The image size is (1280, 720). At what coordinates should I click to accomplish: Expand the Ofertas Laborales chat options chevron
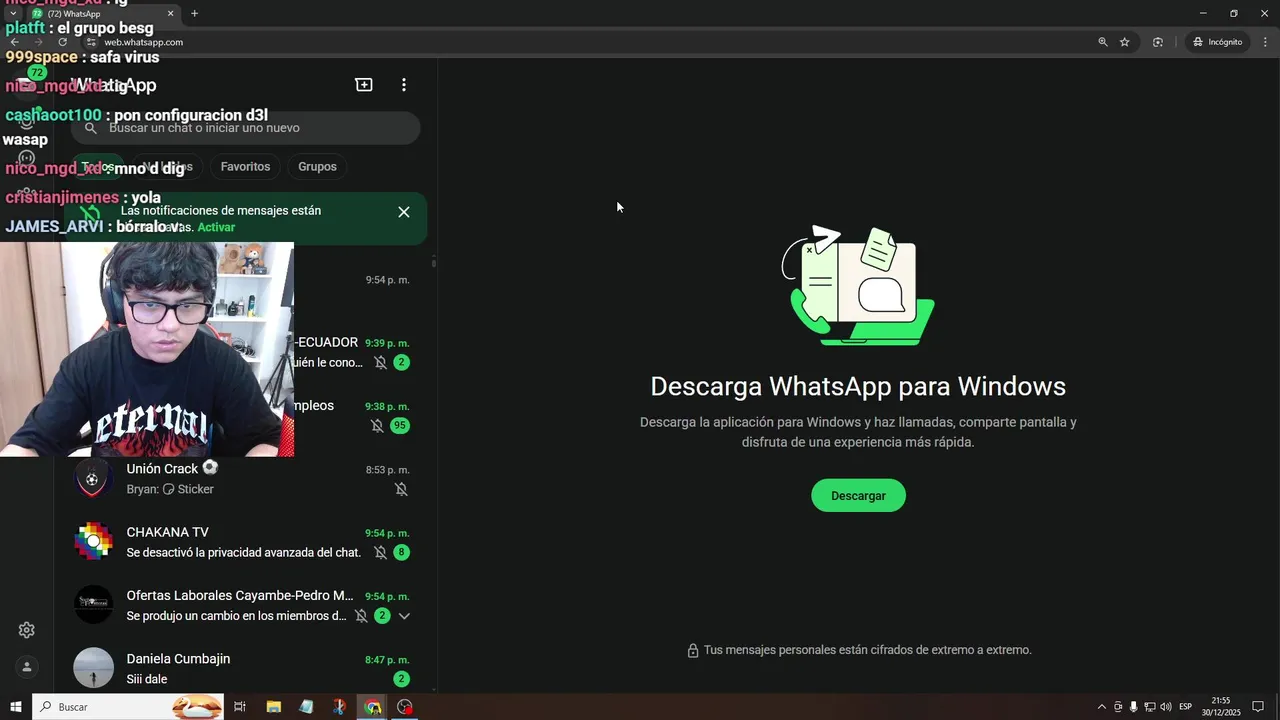click(404, 616)
